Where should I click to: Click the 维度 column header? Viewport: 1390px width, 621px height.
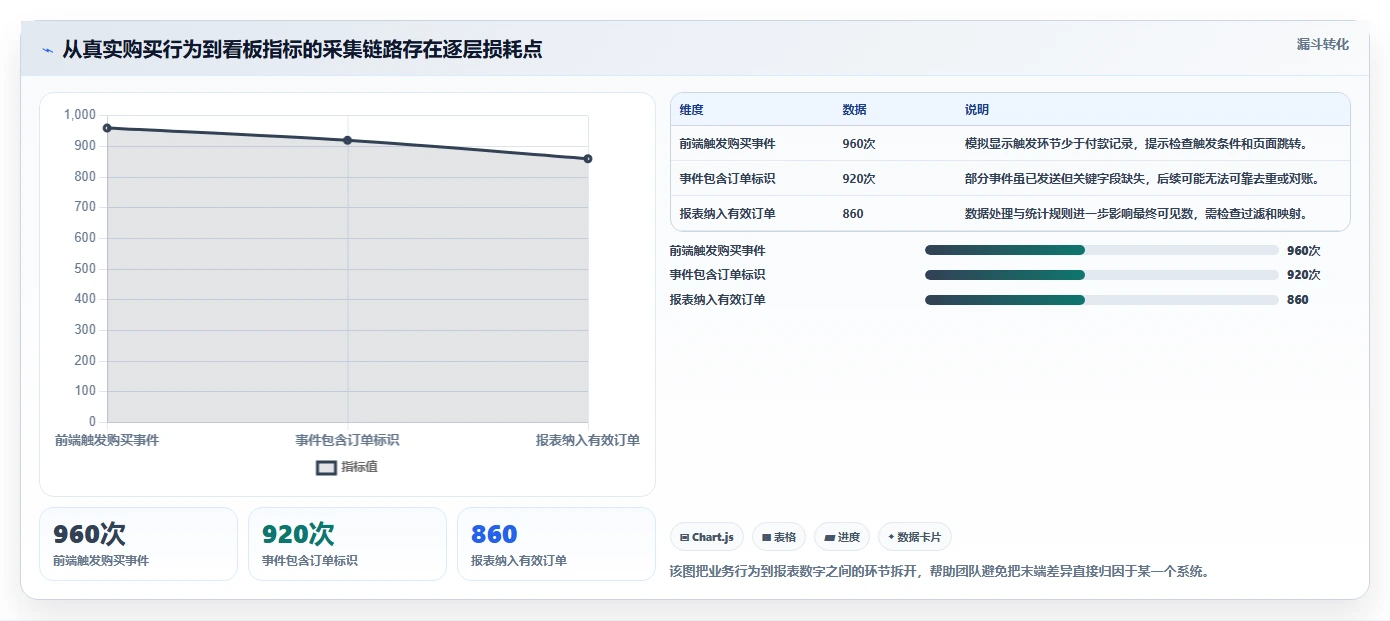[691, 110]
